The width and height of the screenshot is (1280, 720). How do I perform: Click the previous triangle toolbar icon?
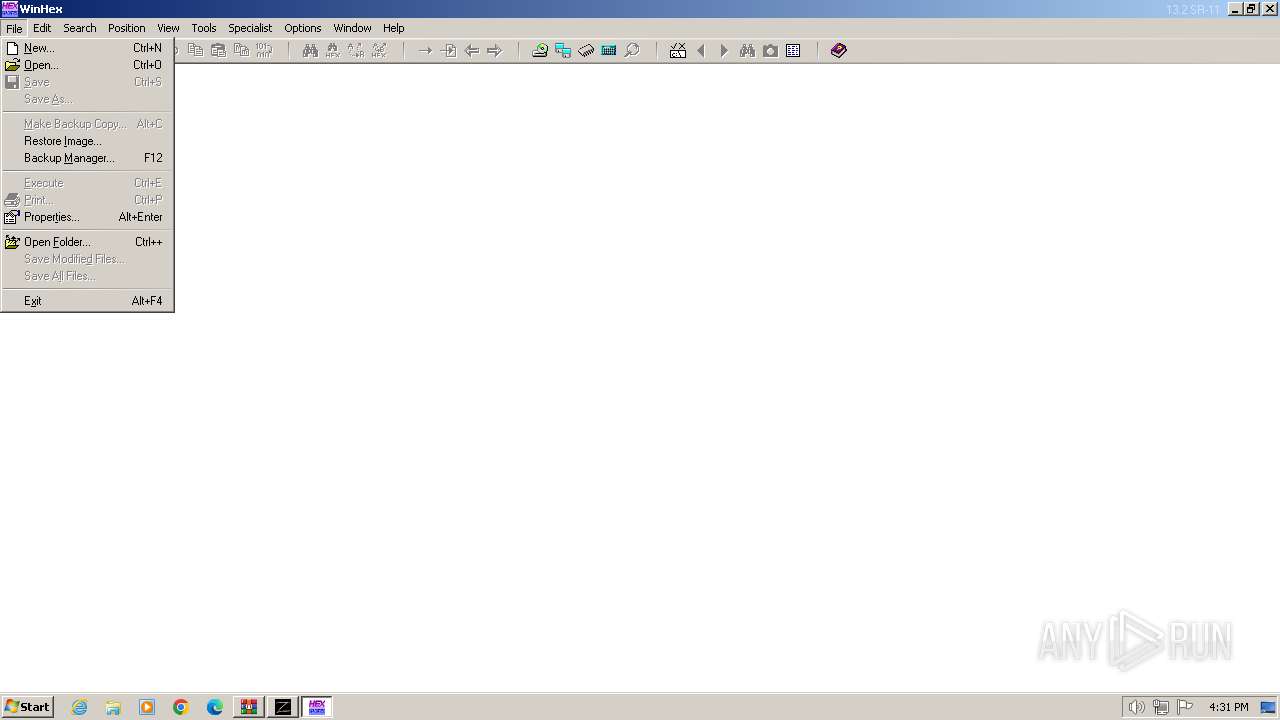pyautogui.click(x=701, y=50)
